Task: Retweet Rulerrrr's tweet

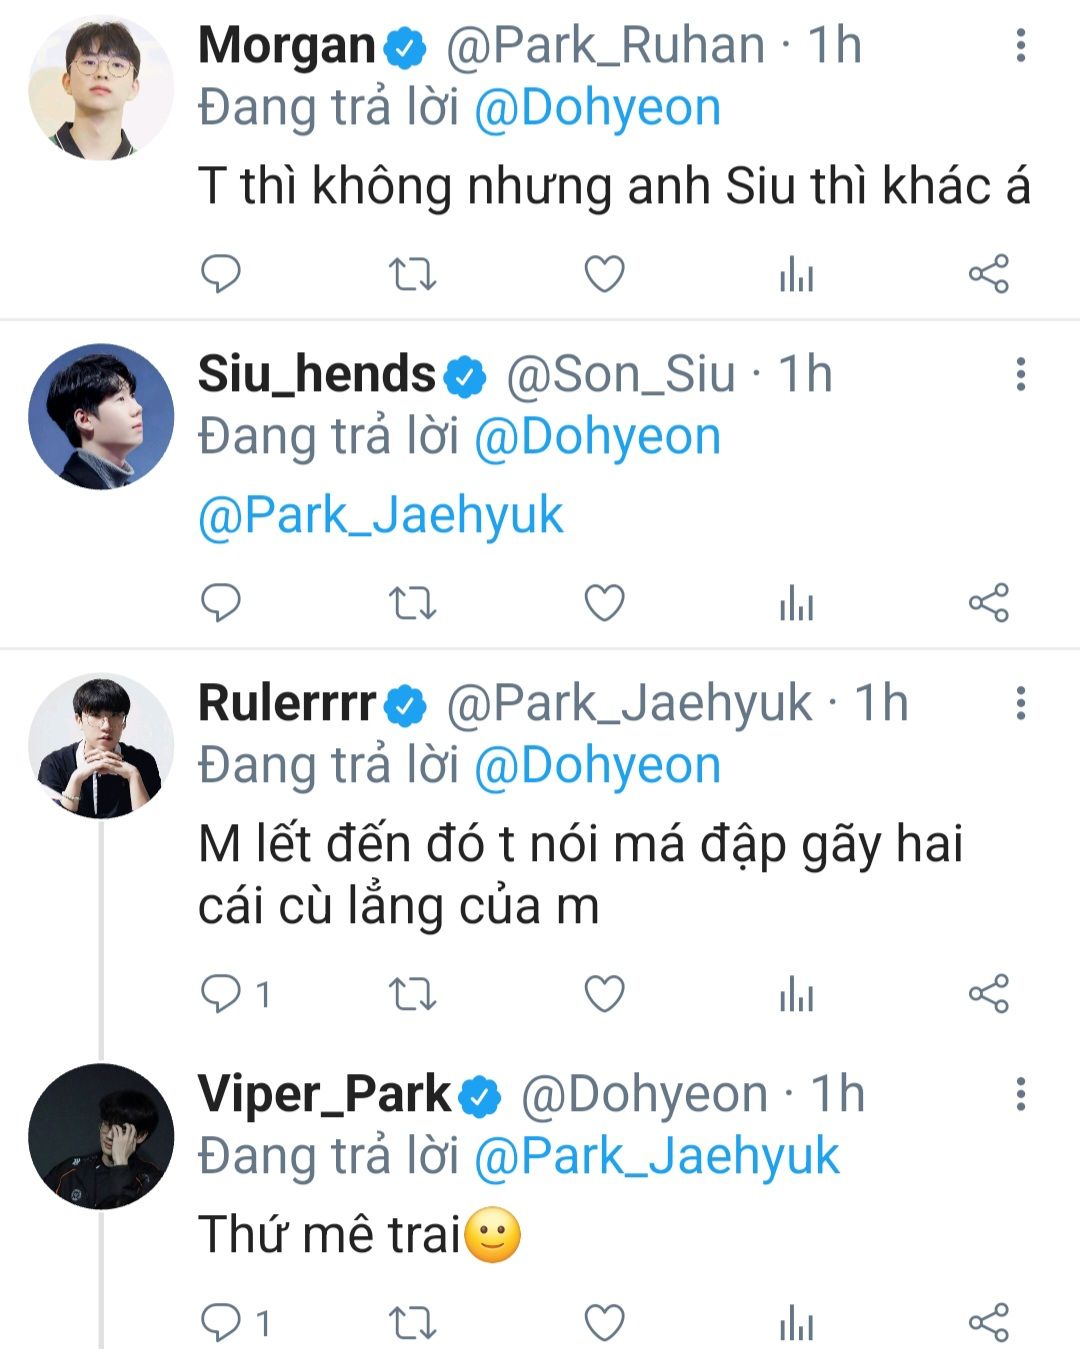Action: coord(412,993)
